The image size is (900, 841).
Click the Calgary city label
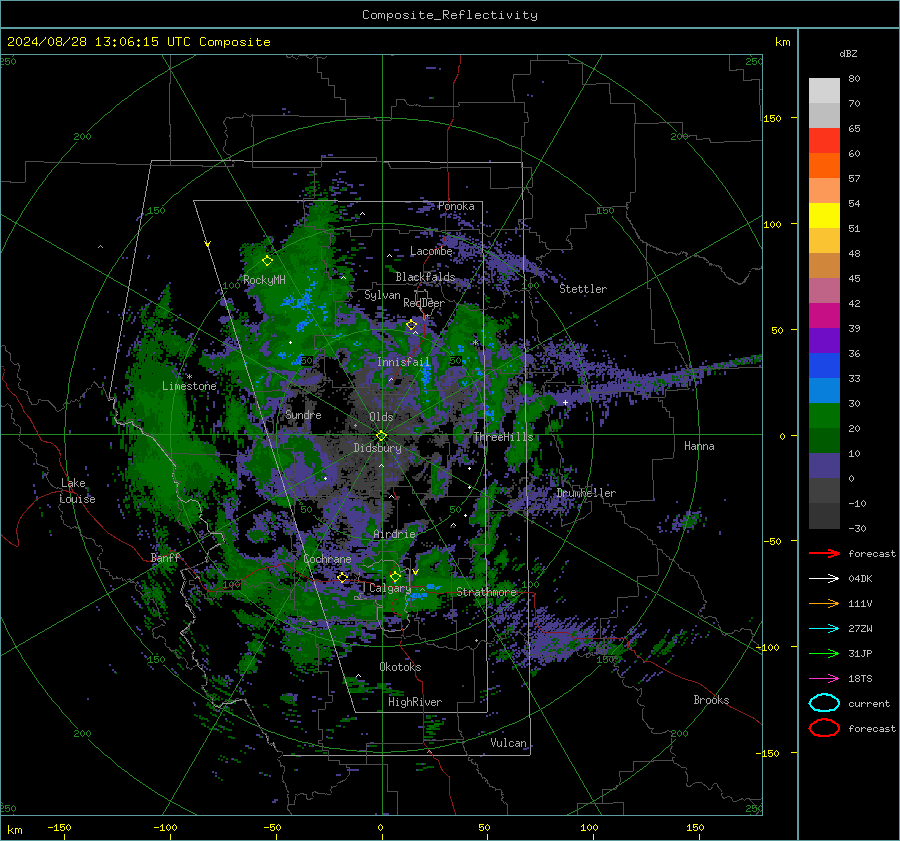(390, 588)
